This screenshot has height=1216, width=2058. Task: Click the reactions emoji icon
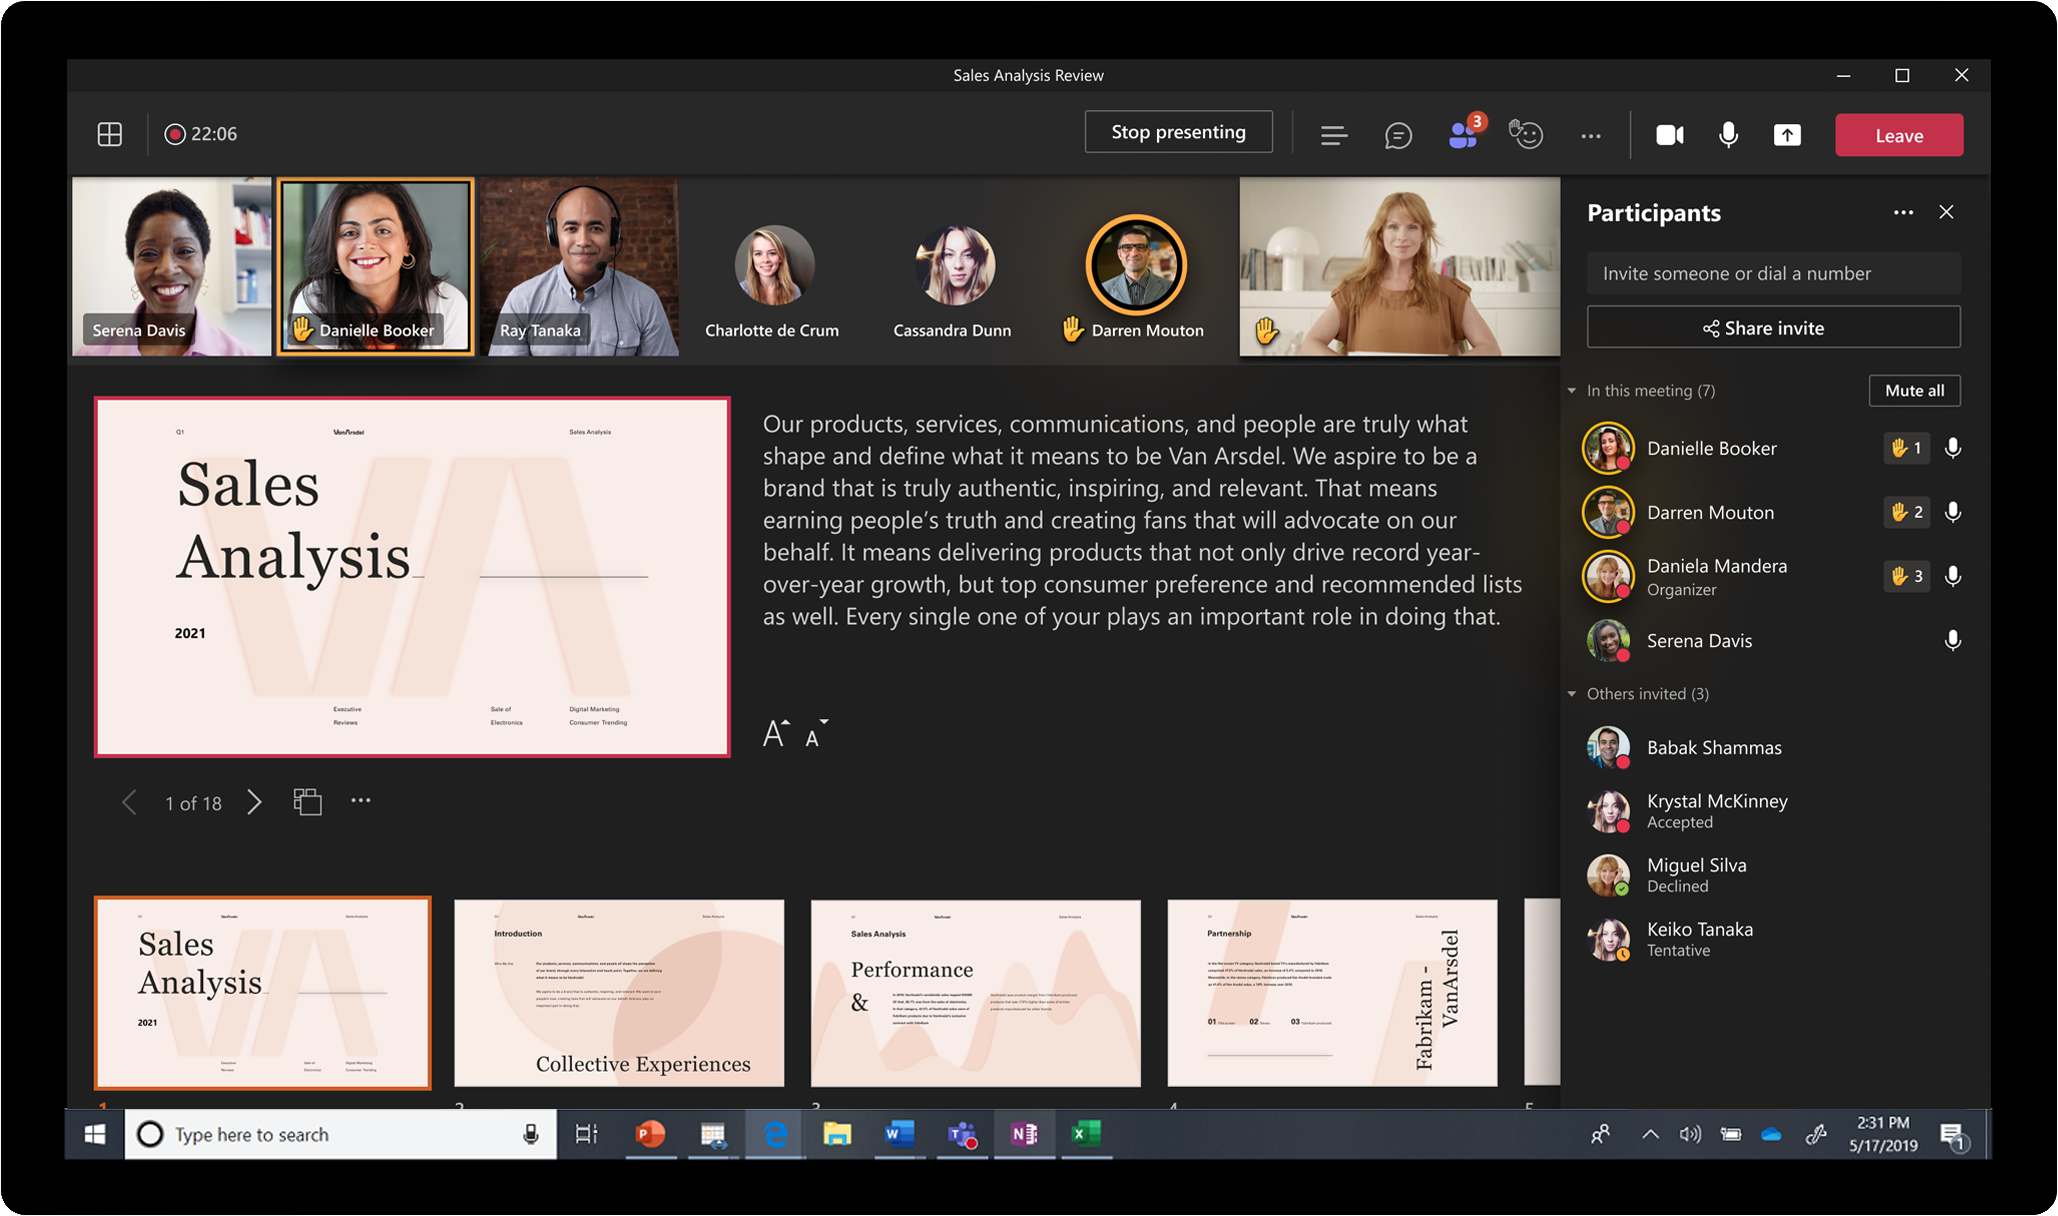pos(1525,133)
